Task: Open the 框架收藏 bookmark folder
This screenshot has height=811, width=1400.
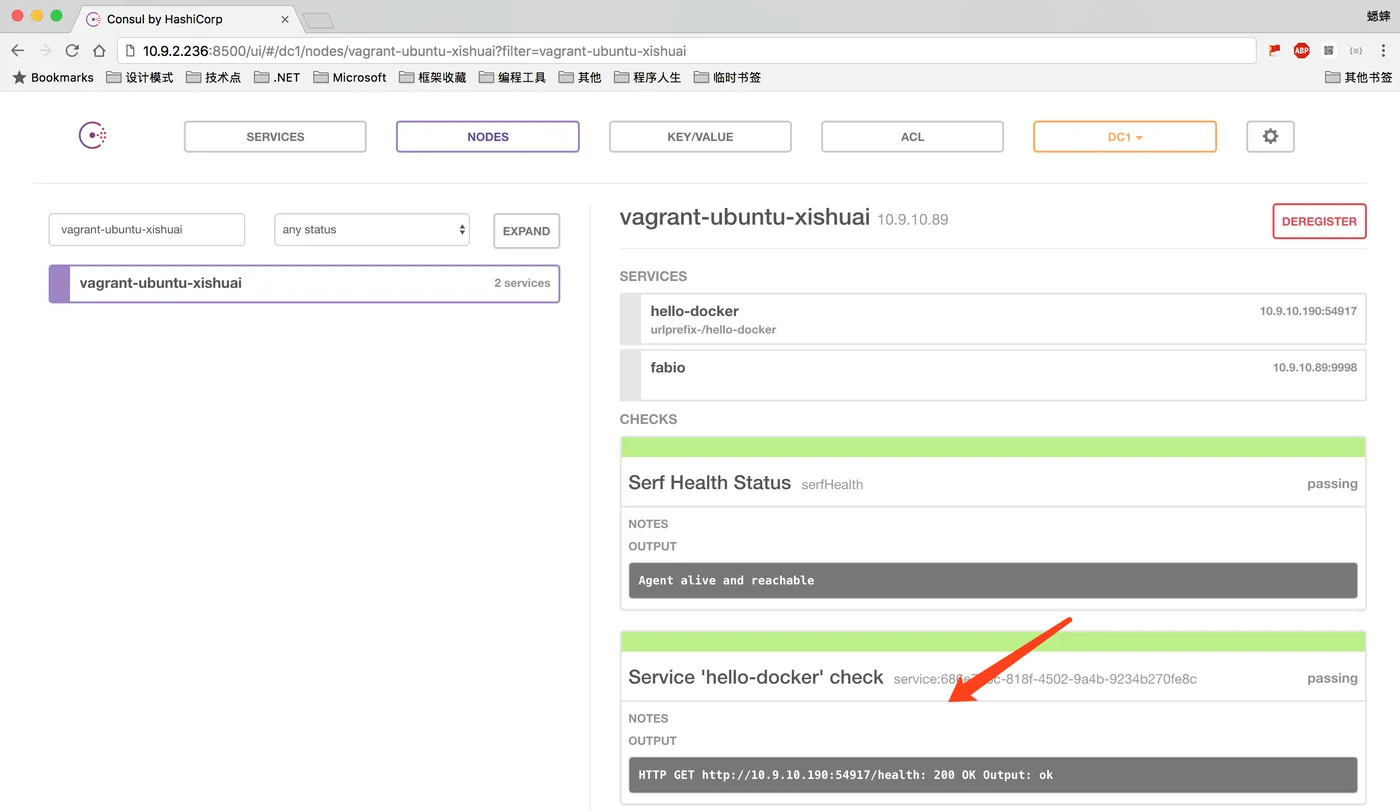Action: [433, 77]
